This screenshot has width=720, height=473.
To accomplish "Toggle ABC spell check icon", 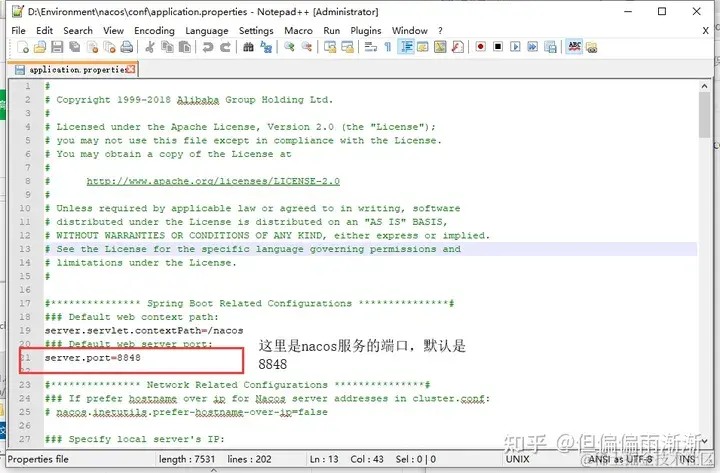I will [574, 47].
